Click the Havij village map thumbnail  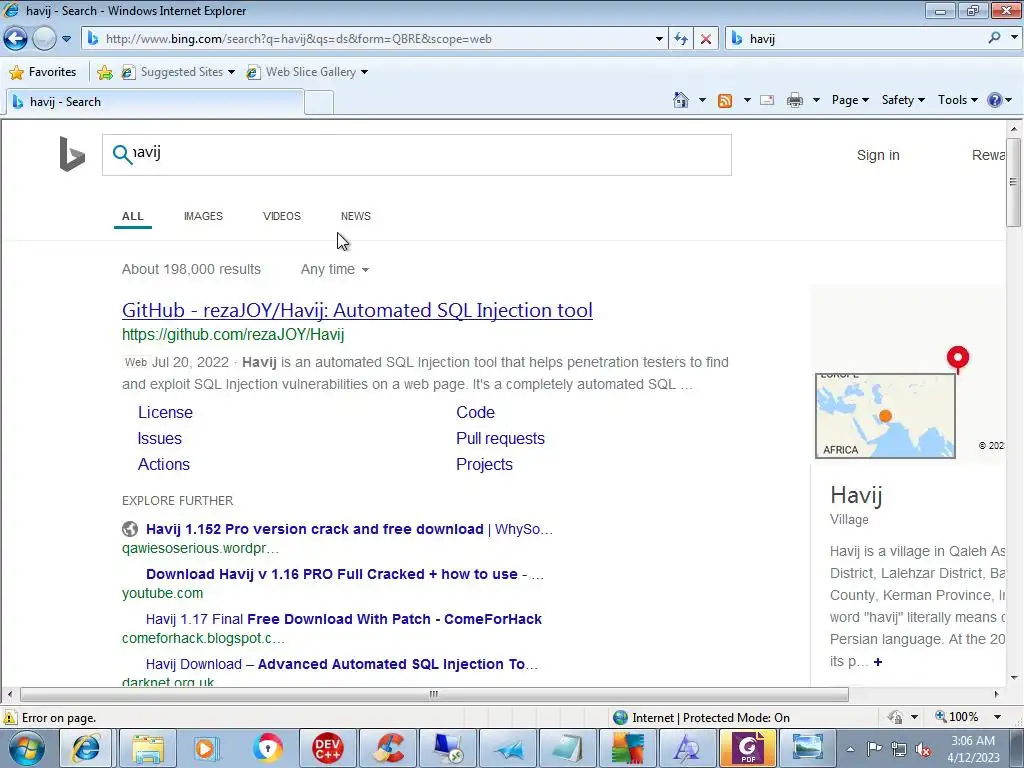pos(885,415)
